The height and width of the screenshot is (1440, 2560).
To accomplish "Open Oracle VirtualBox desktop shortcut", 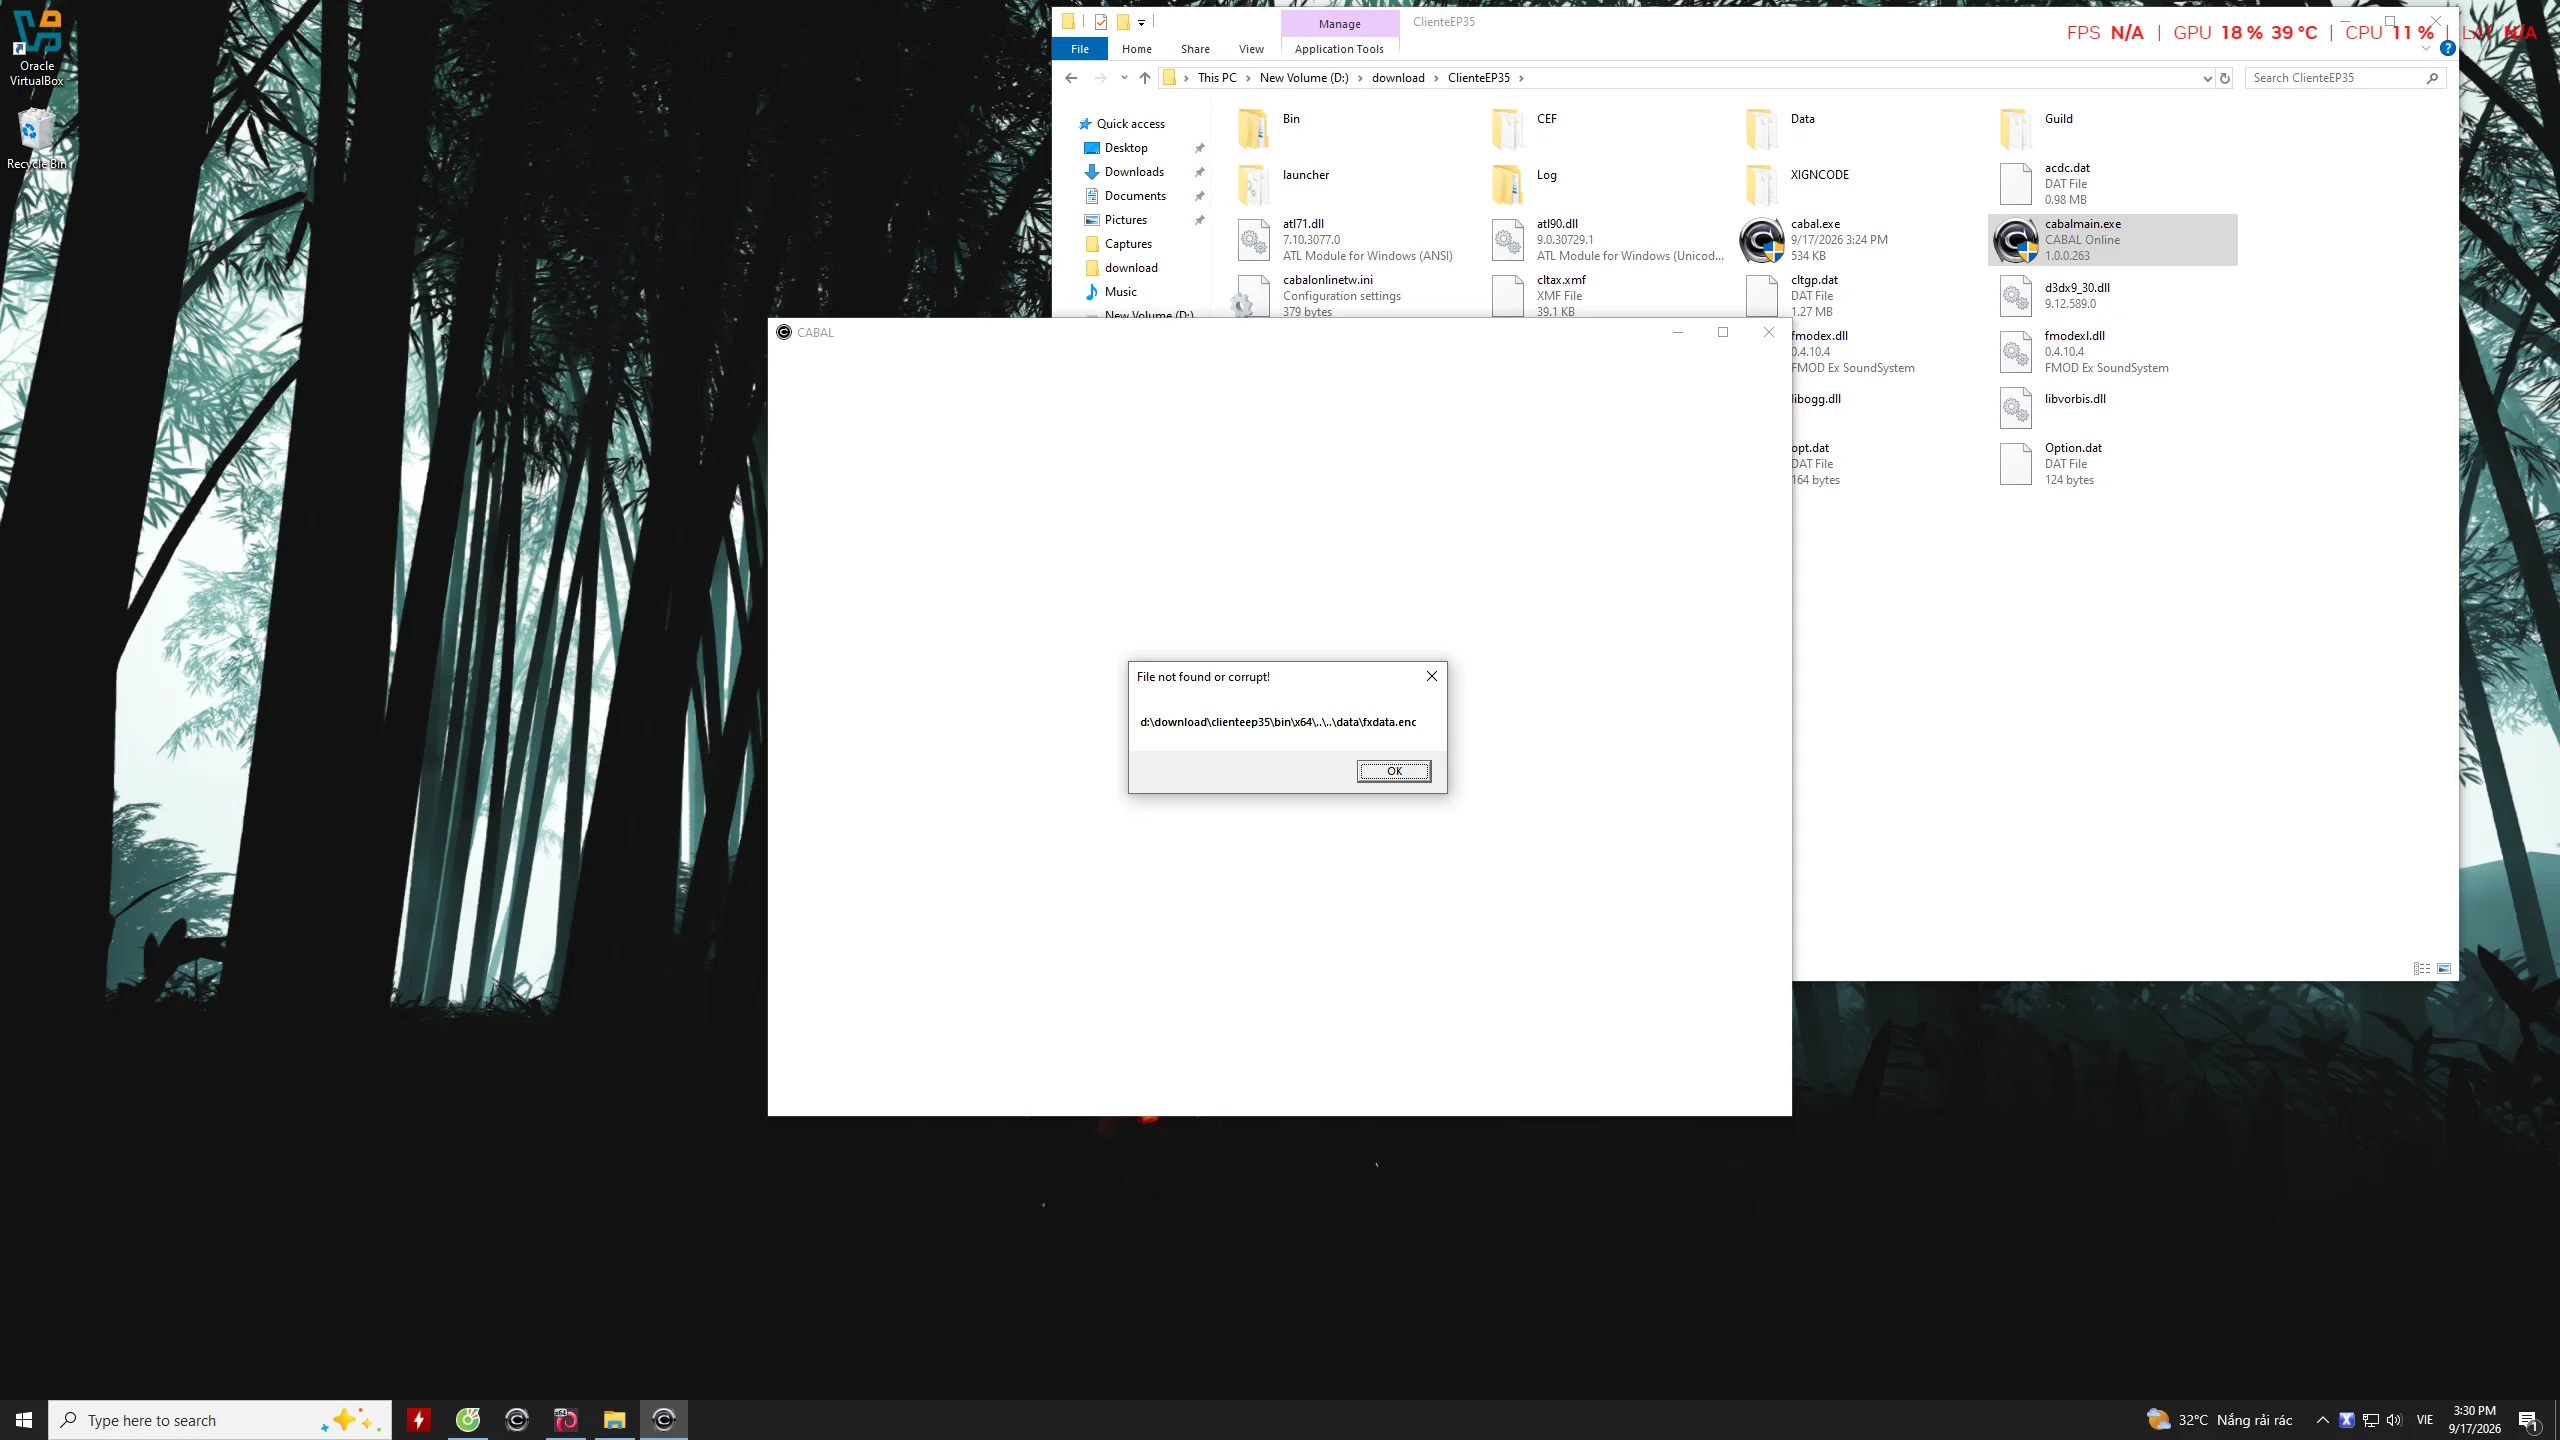I will click(x=37, y=48).
